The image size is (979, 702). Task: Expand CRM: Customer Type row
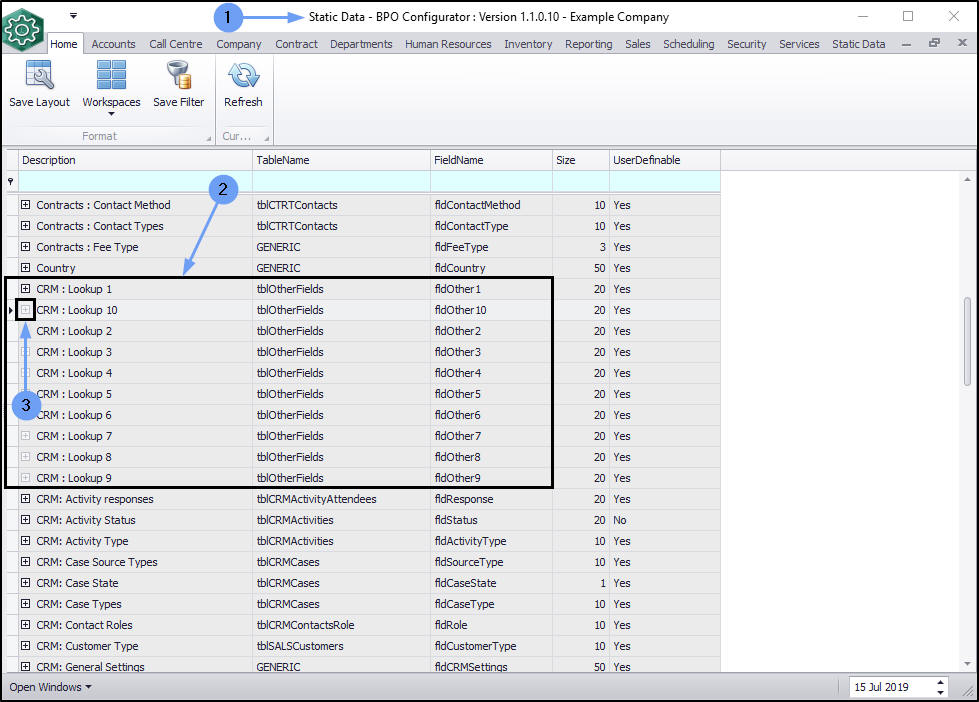click(x=25, y=646)
